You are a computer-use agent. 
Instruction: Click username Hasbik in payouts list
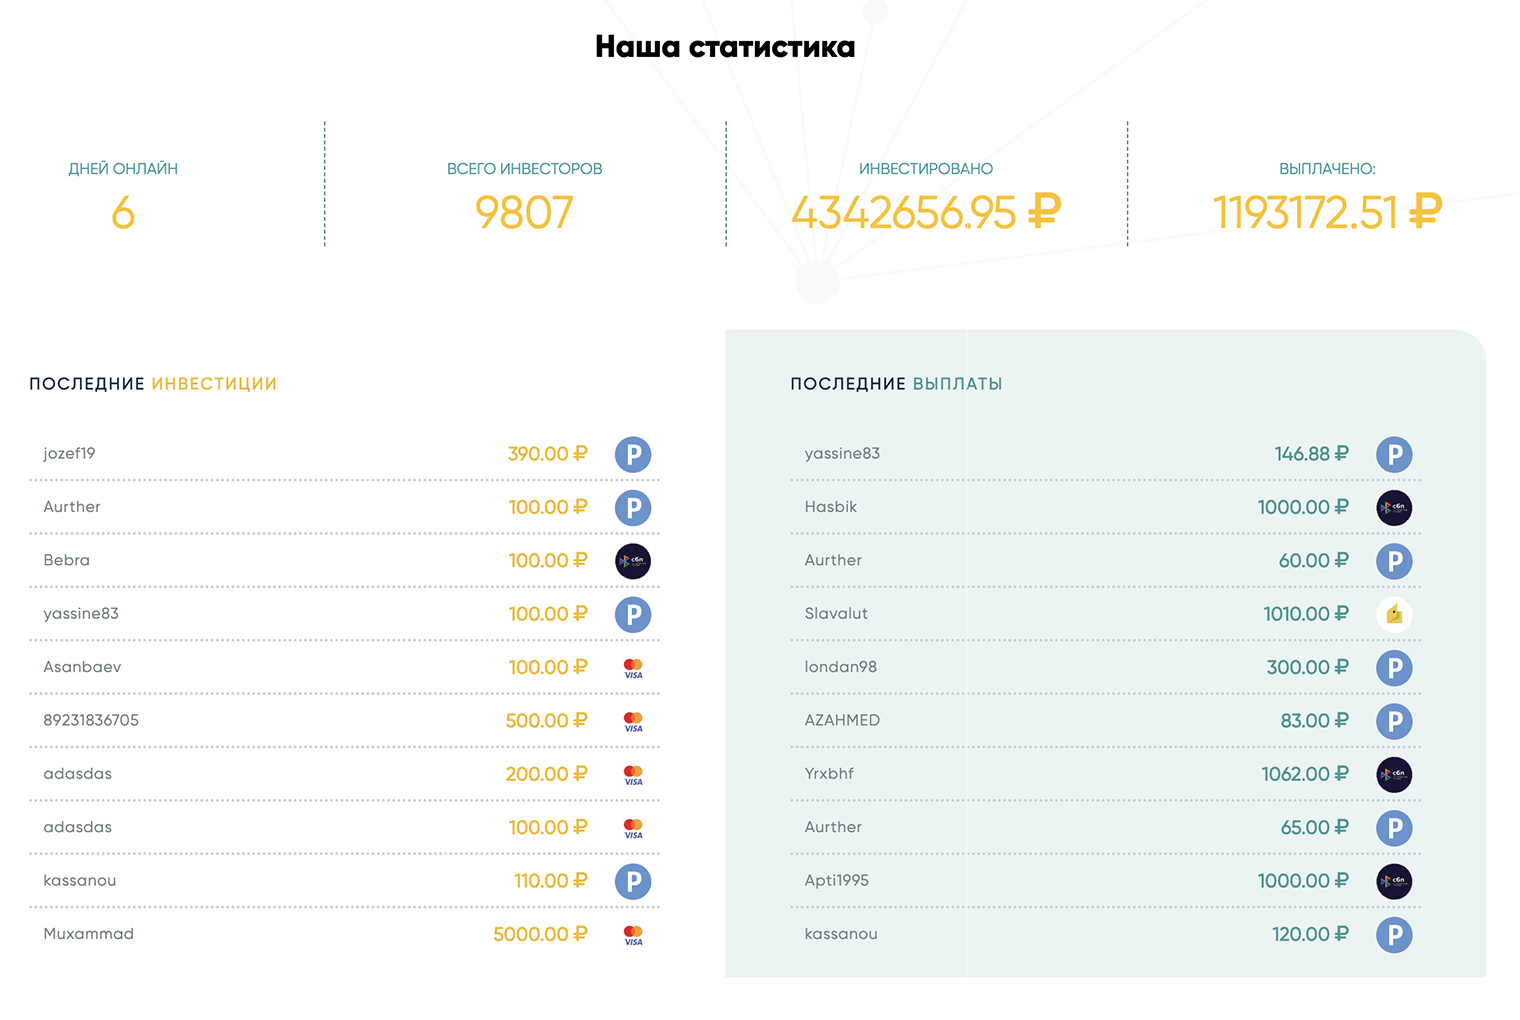click(831, 507)
